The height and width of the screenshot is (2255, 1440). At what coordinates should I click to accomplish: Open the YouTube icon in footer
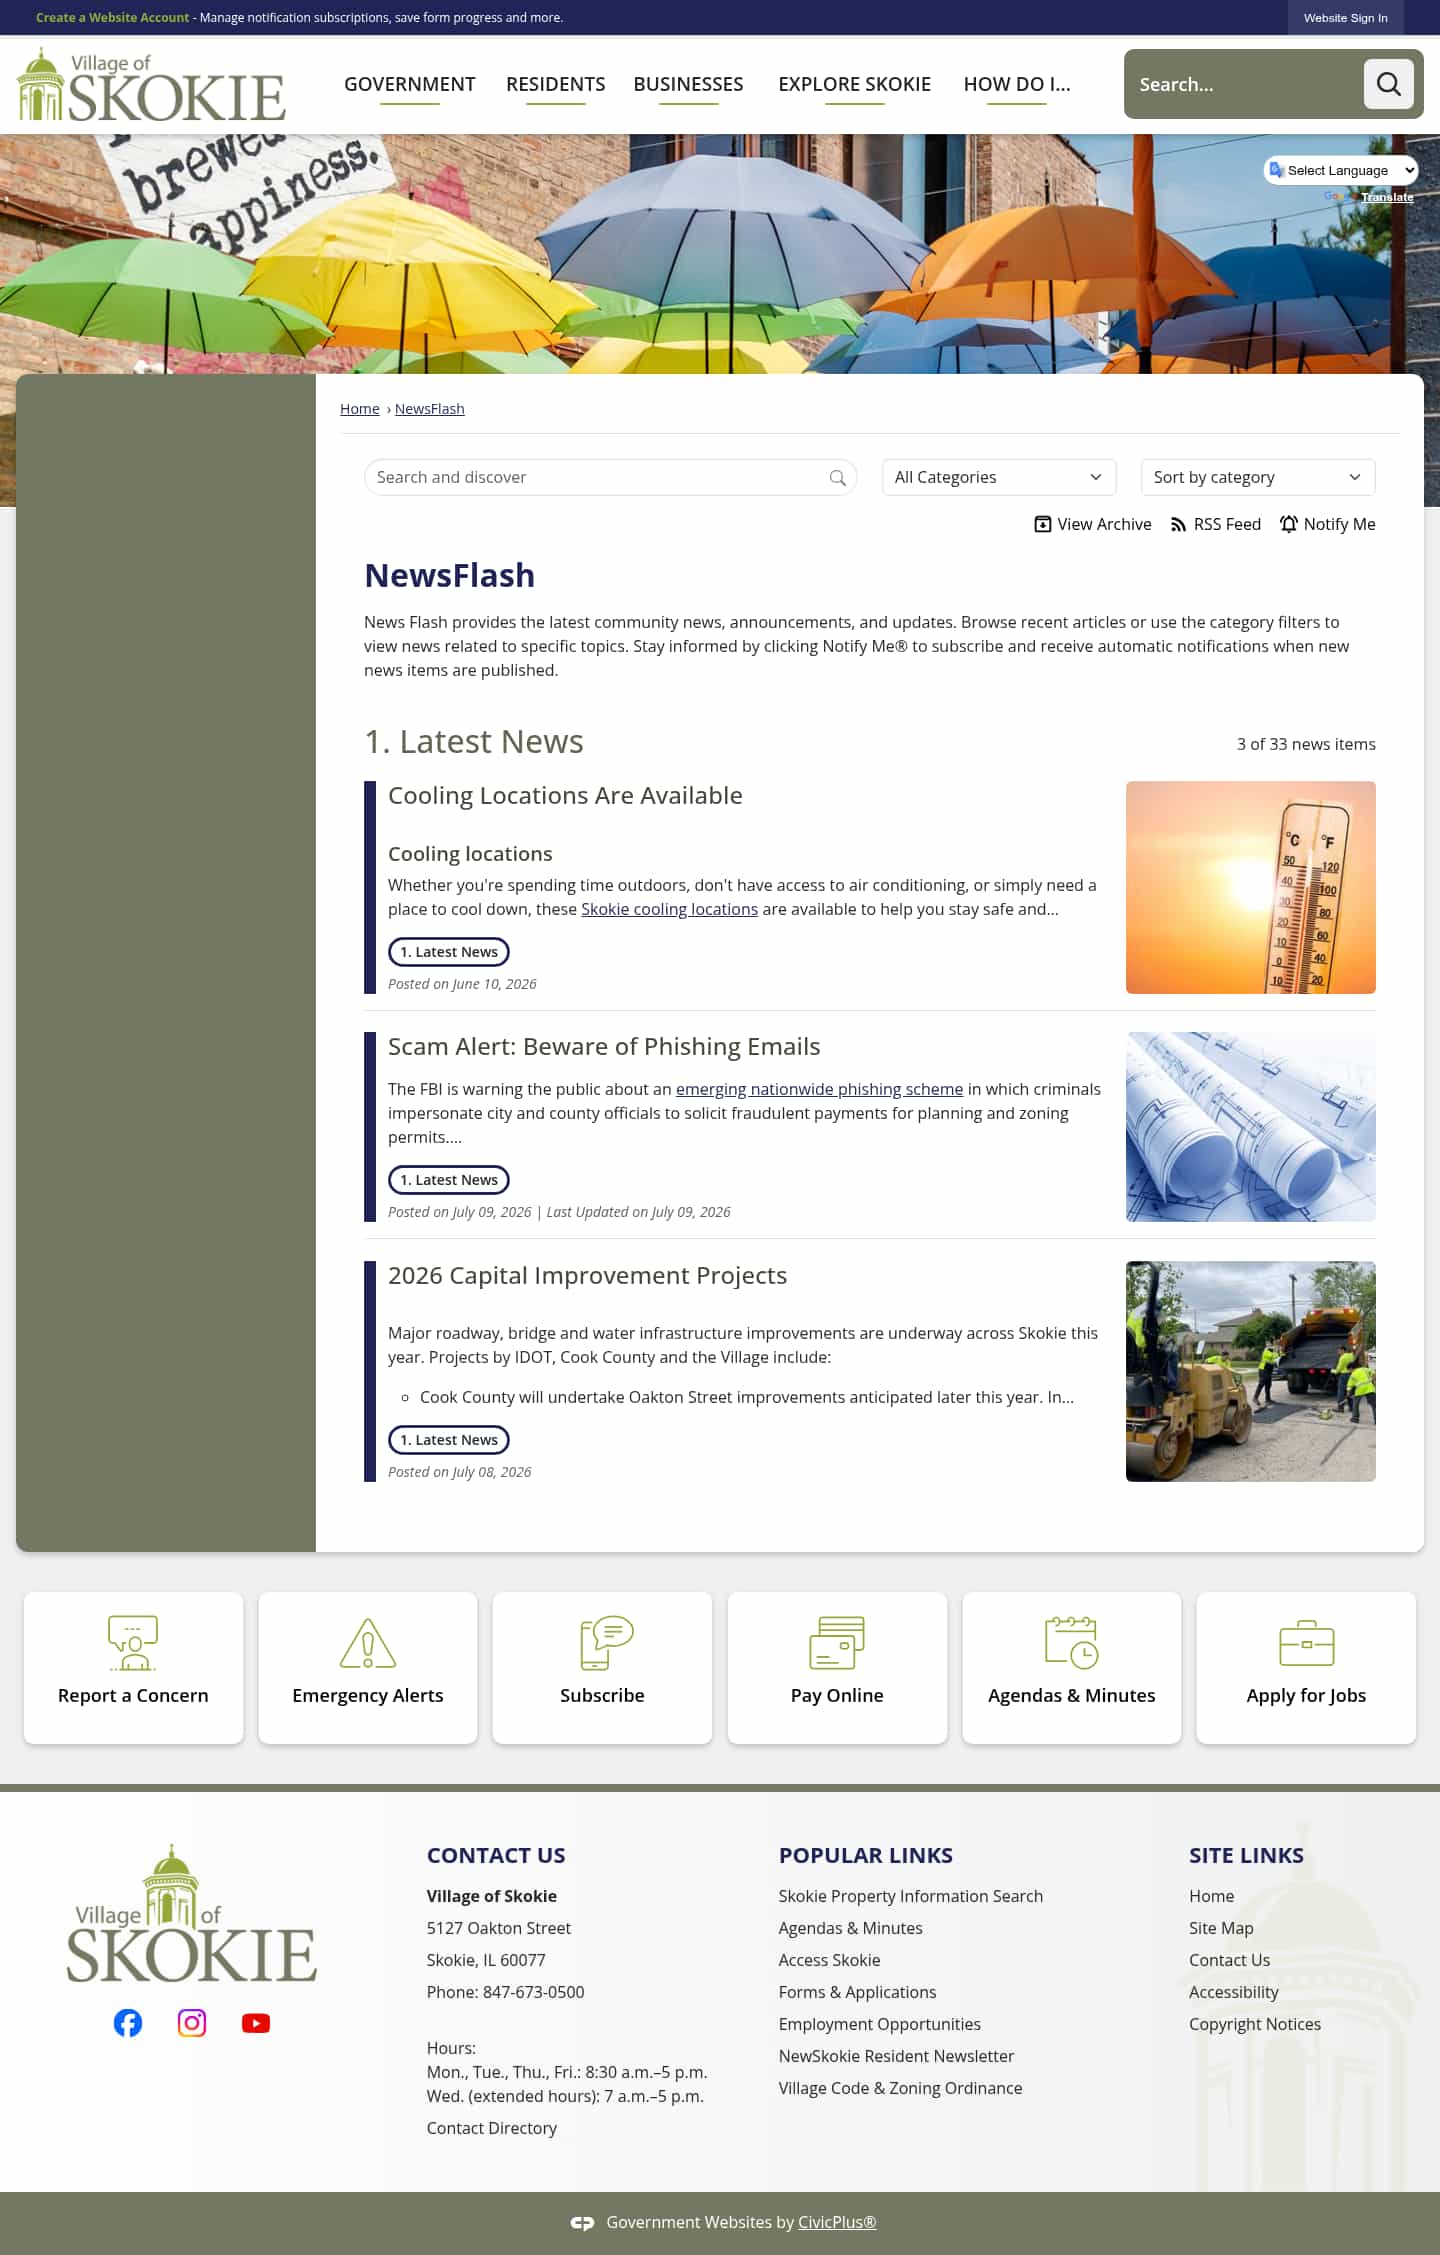(256, 2023)
